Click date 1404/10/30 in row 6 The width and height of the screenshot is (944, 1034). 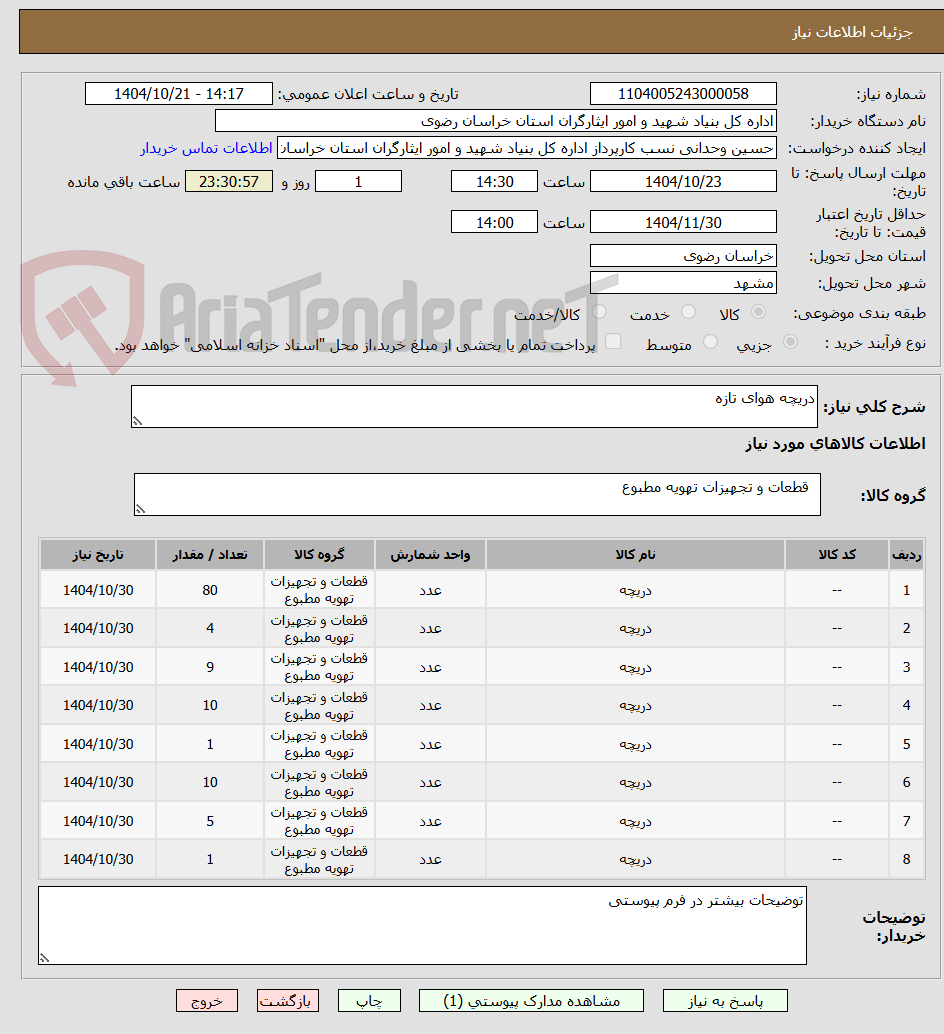(98, 782)
